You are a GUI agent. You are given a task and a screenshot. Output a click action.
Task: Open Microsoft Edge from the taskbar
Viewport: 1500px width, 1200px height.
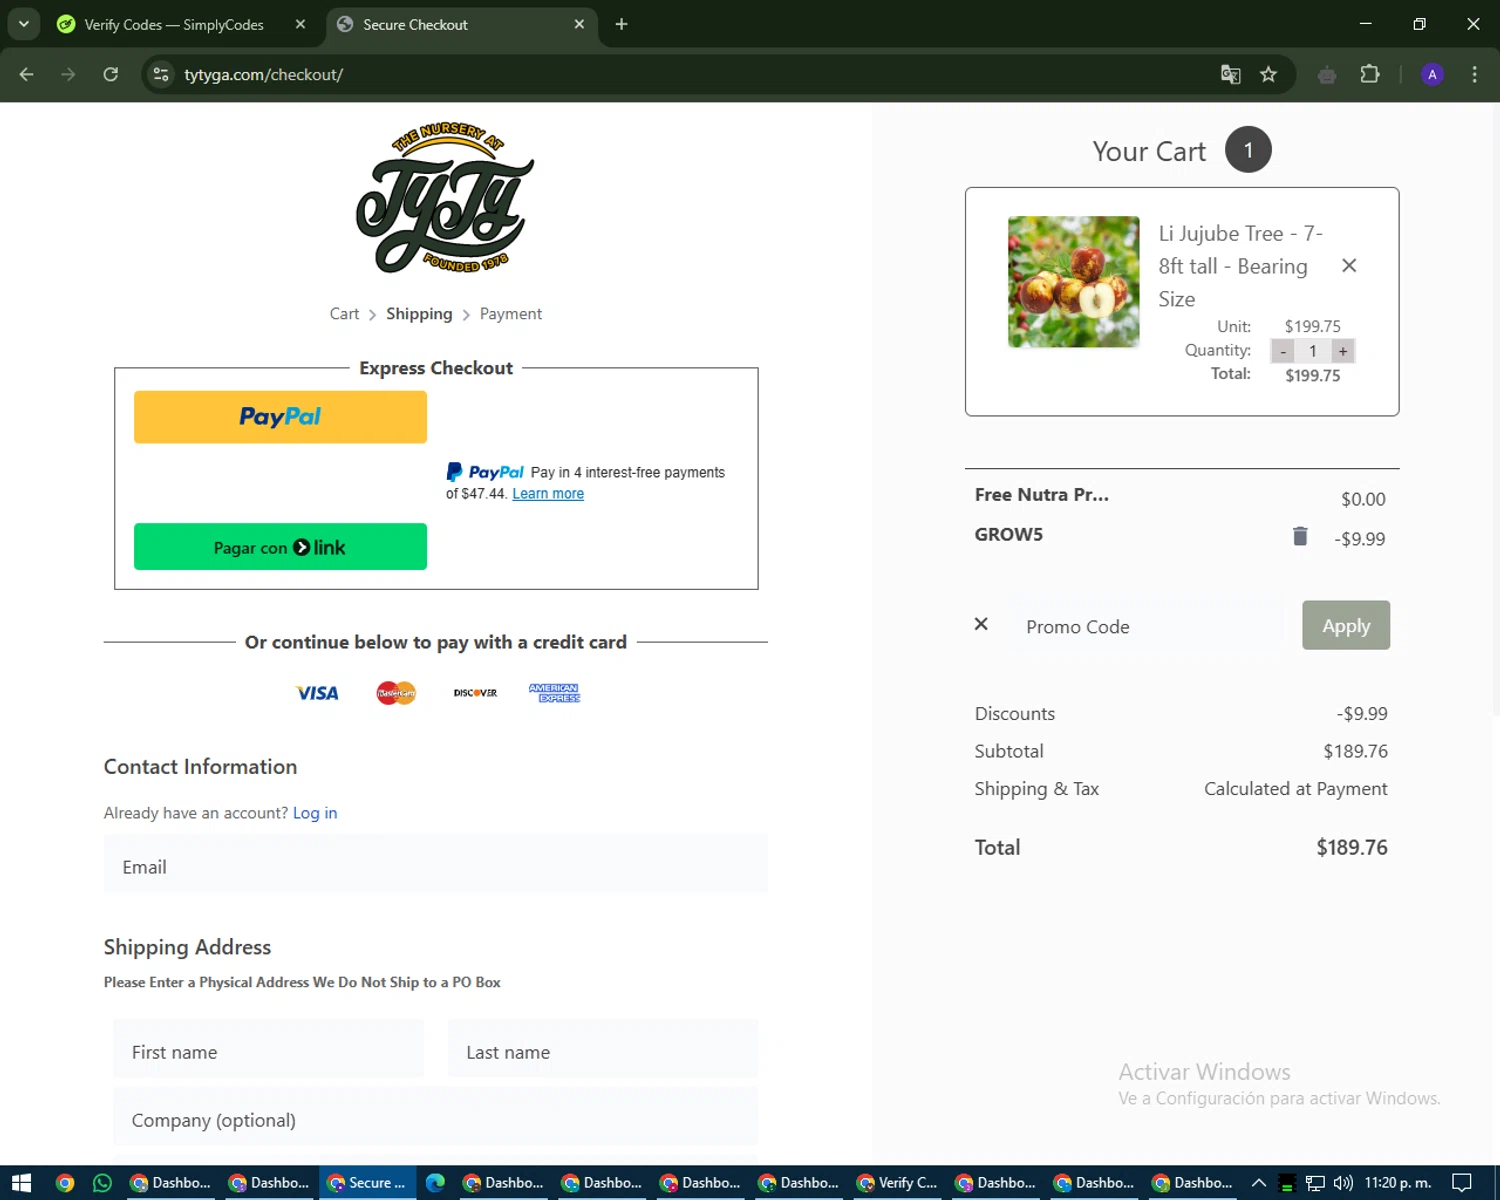[x=435, y=1183]
